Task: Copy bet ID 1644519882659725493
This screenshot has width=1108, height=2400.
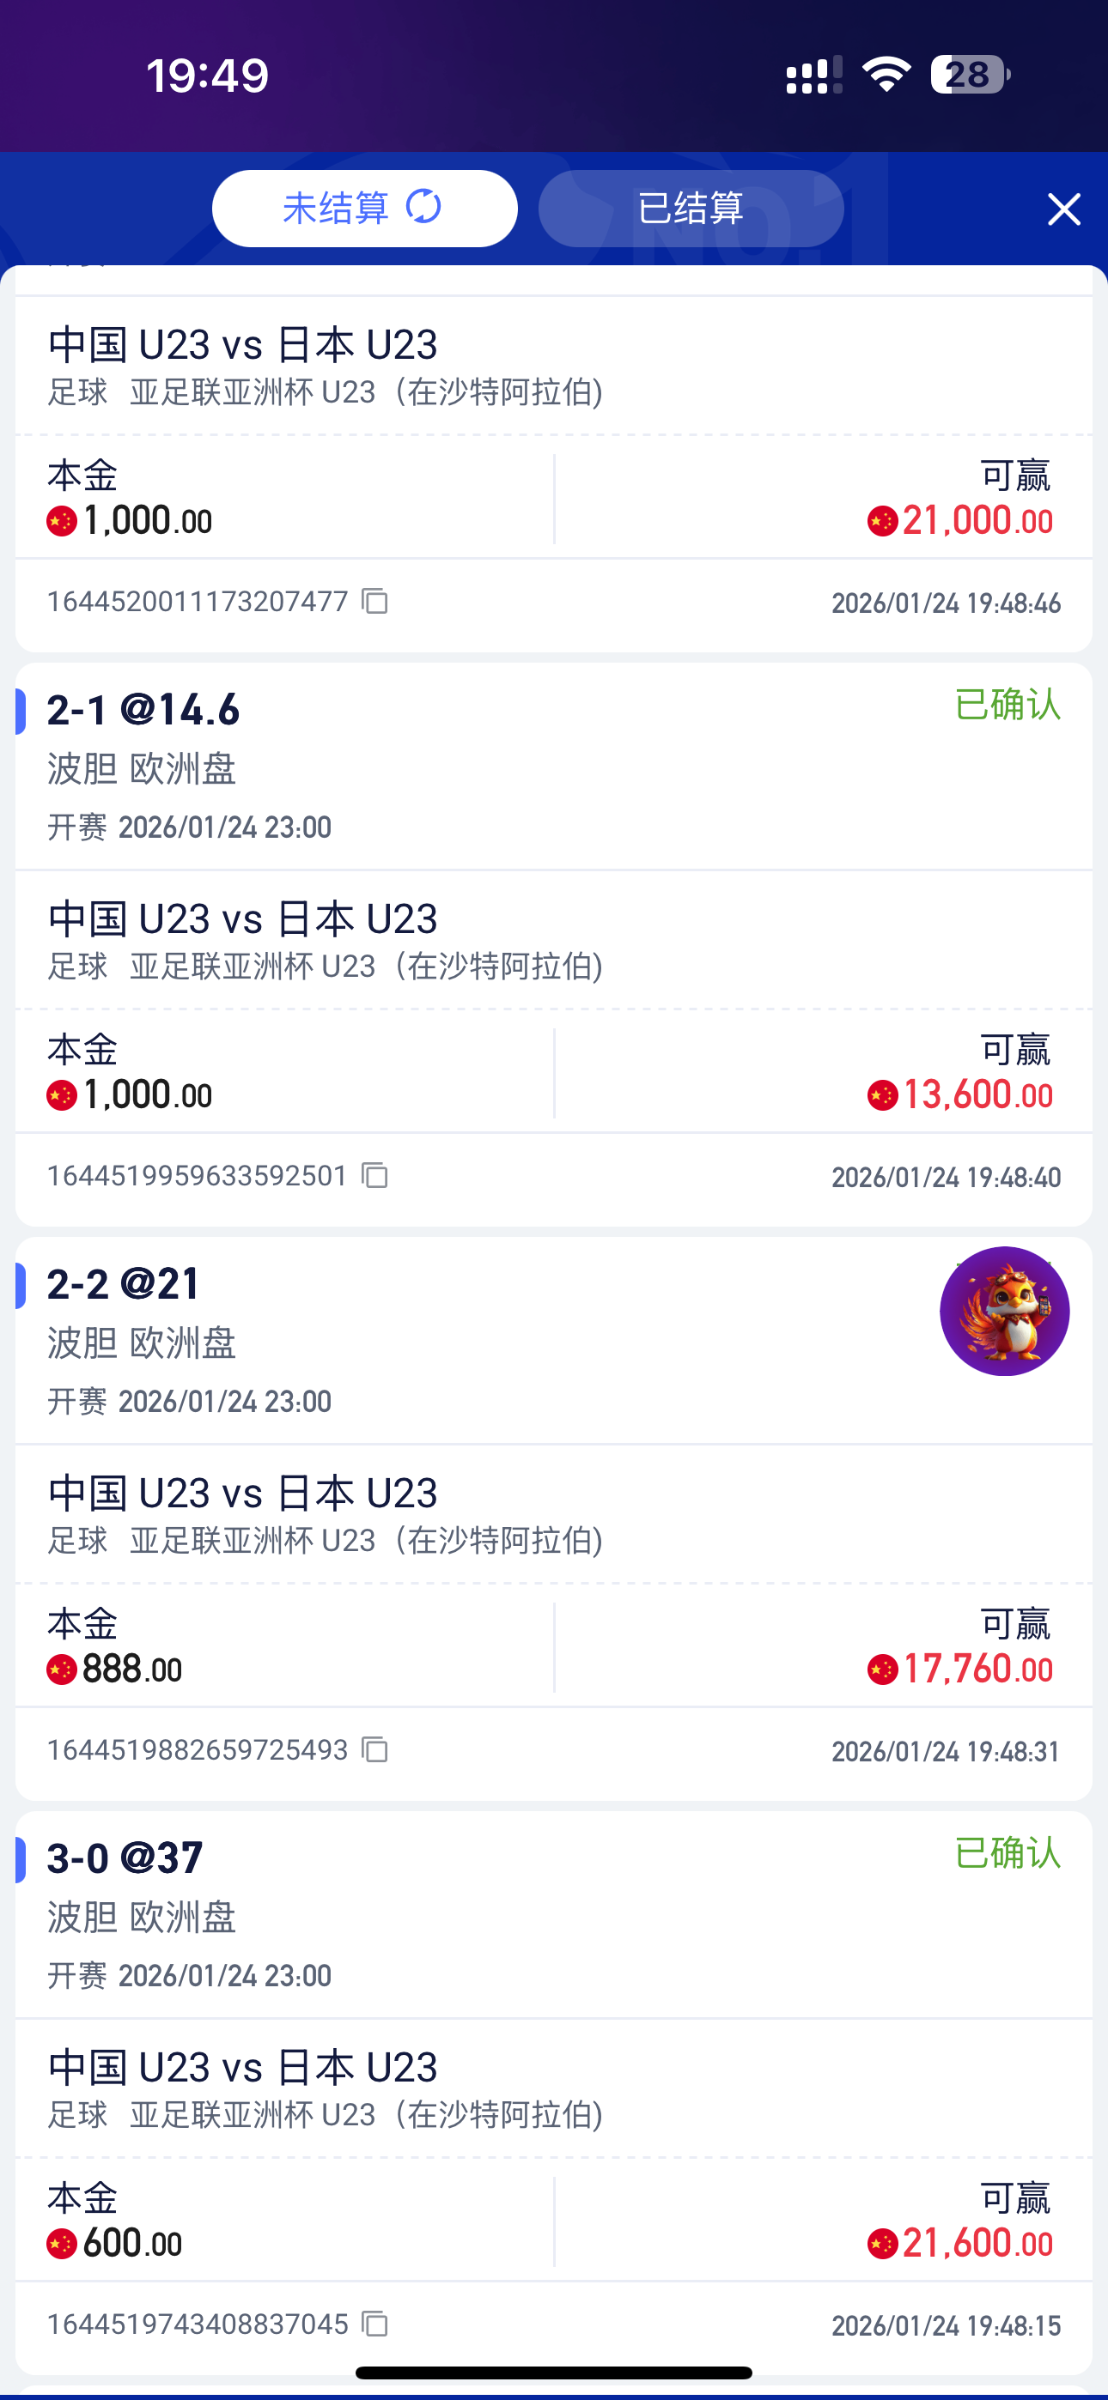Action: tap(375, 1749)
